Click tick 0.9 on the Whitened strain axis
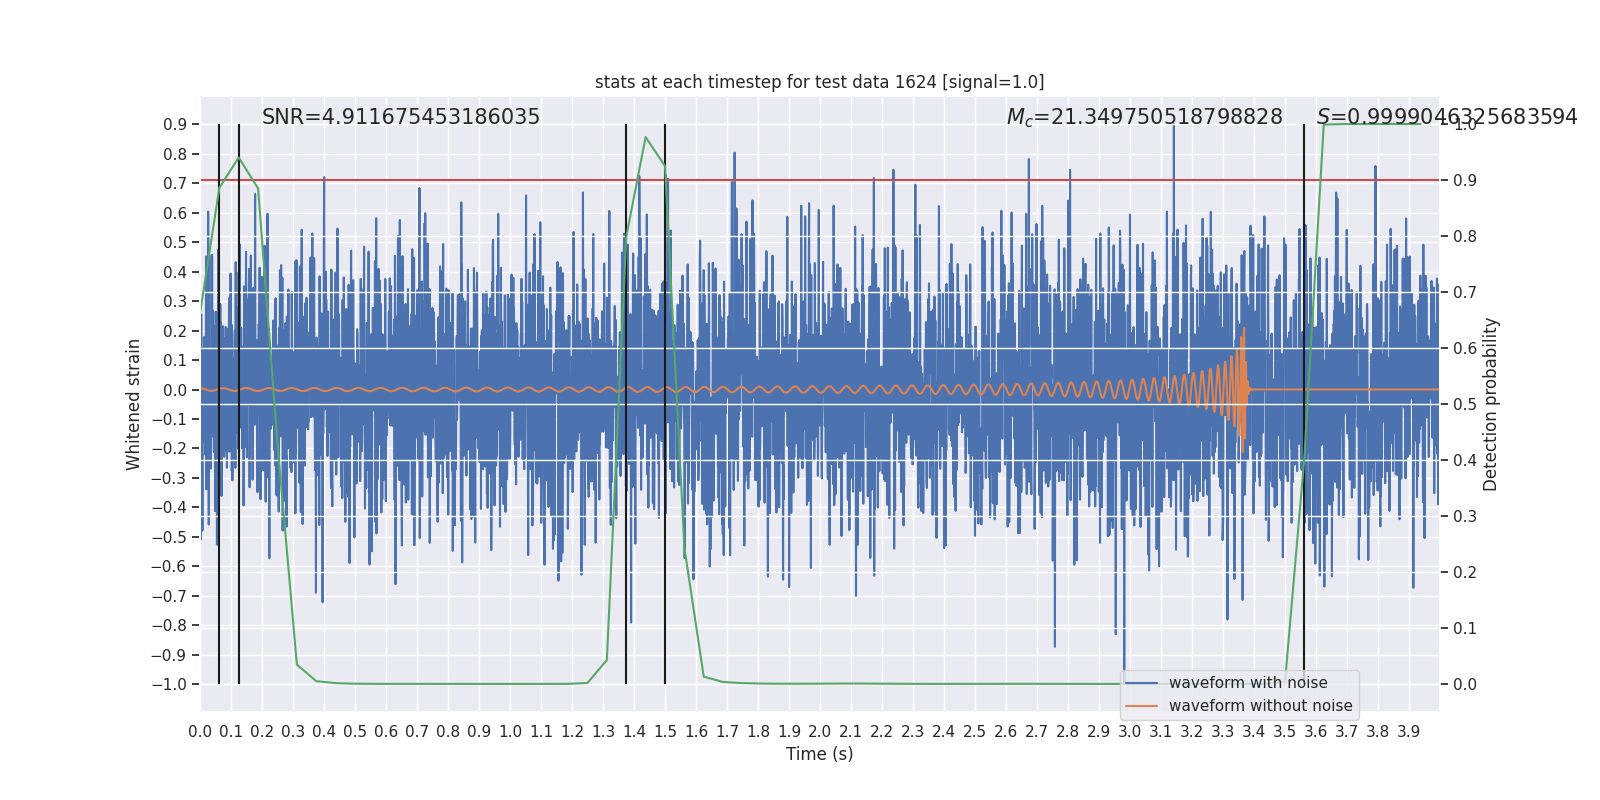 (175, 125)
